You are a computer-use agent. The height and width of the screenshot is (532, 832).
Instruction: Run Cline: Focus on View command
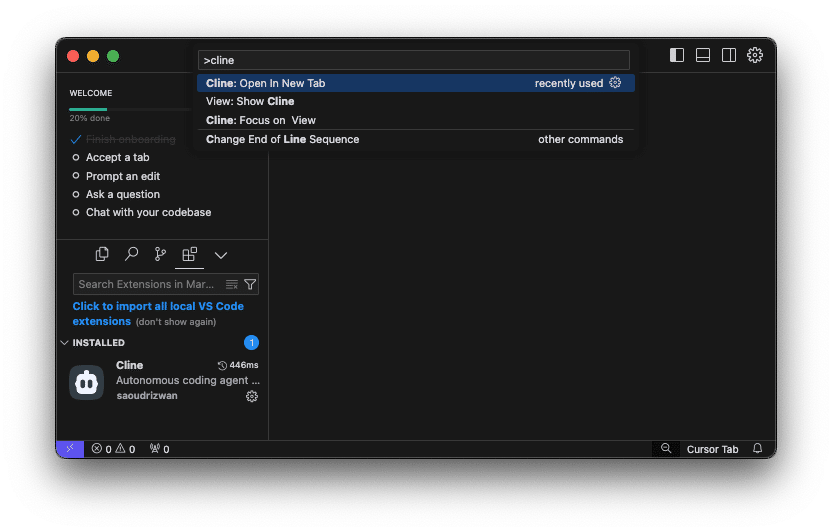tap(415, 120)
